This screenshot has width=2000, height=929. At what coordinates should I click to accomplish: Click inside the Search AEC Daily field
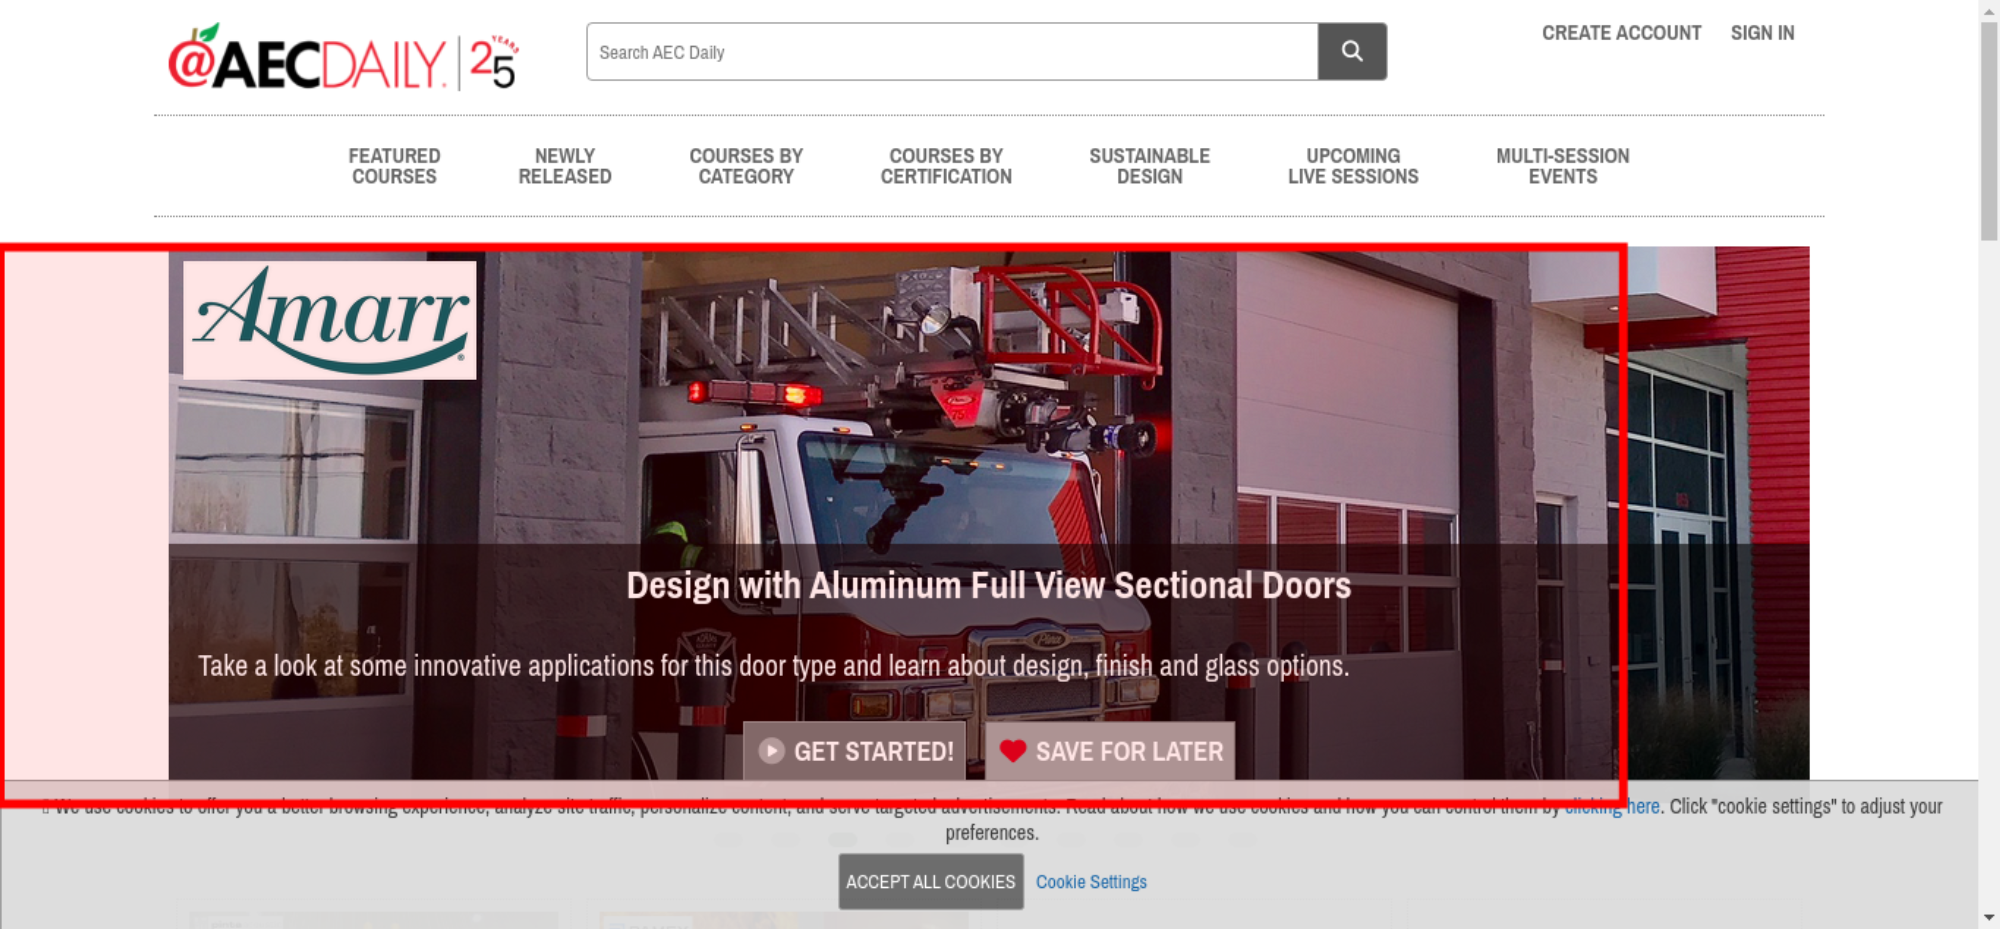pyautogui.click(x=952, y=52)
